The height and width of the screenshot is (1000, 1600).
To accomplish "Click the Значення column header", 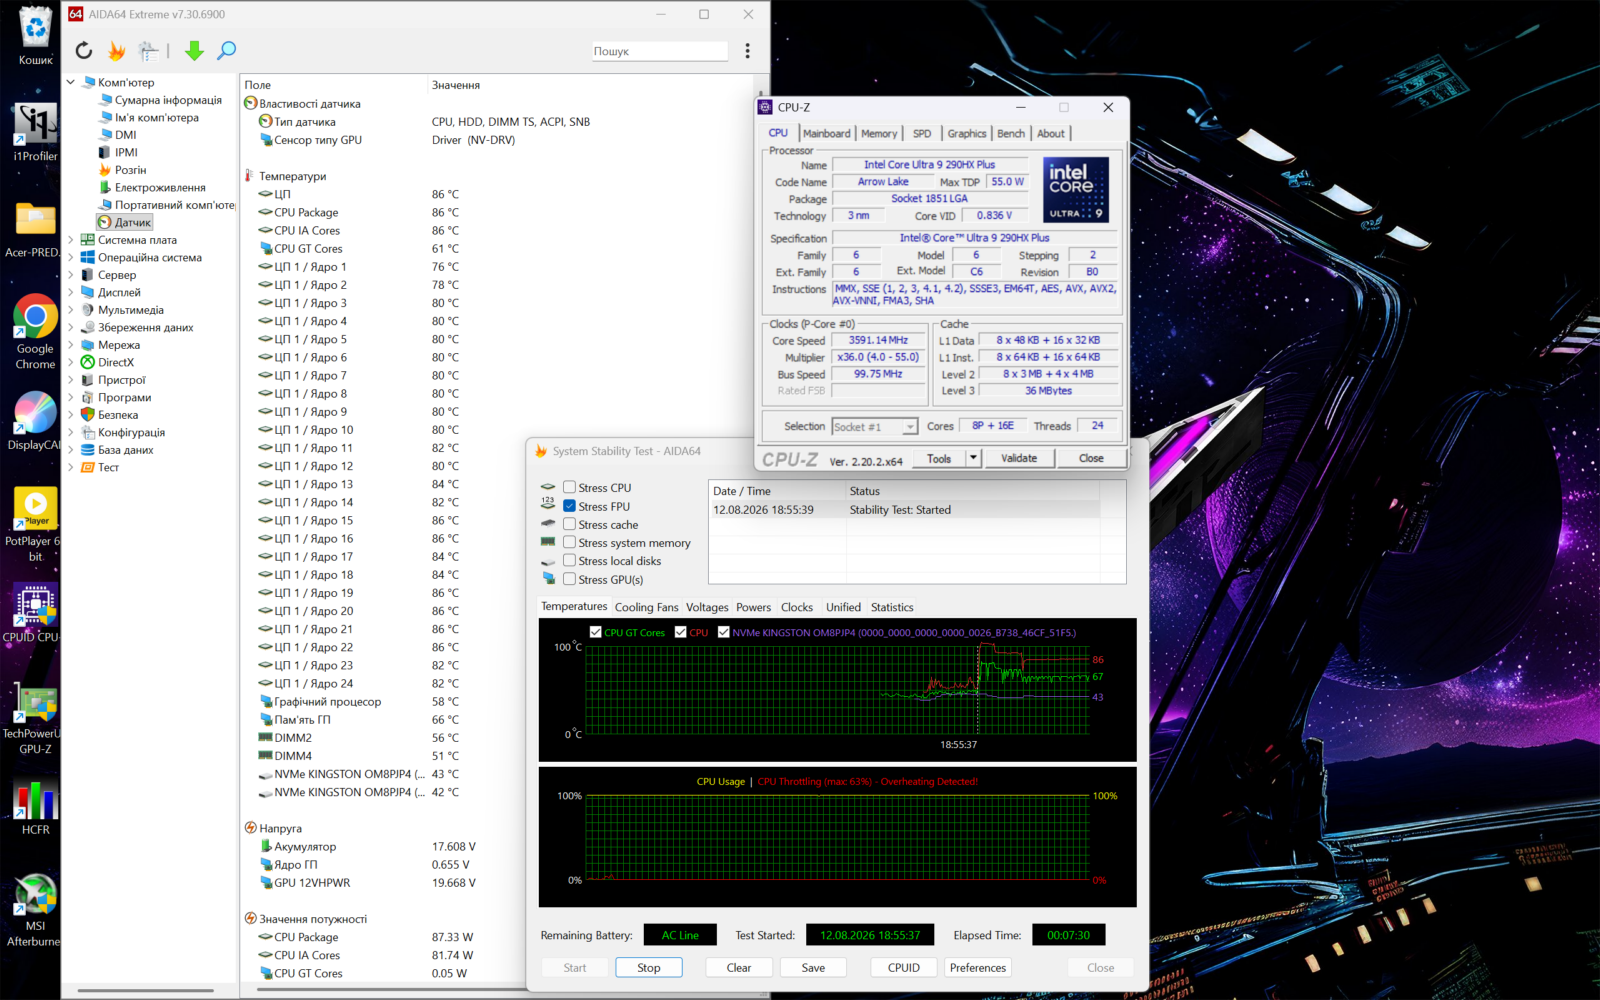I will tap(456, 85).
